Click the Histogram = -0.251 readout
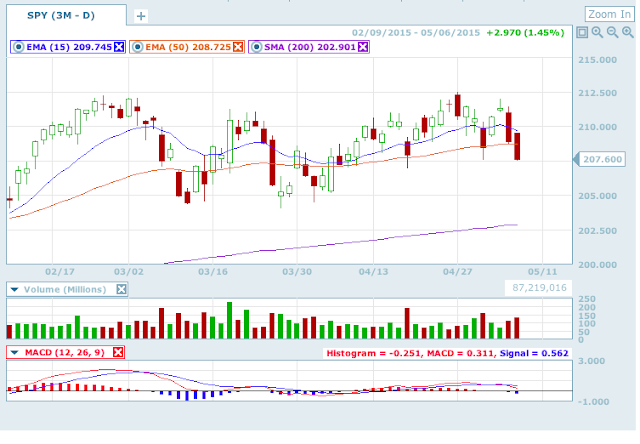 coord(373,353)
